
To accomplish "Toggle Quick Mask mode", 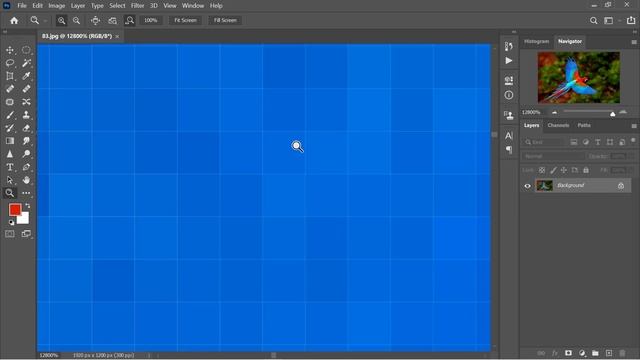I will pos(10,234).
